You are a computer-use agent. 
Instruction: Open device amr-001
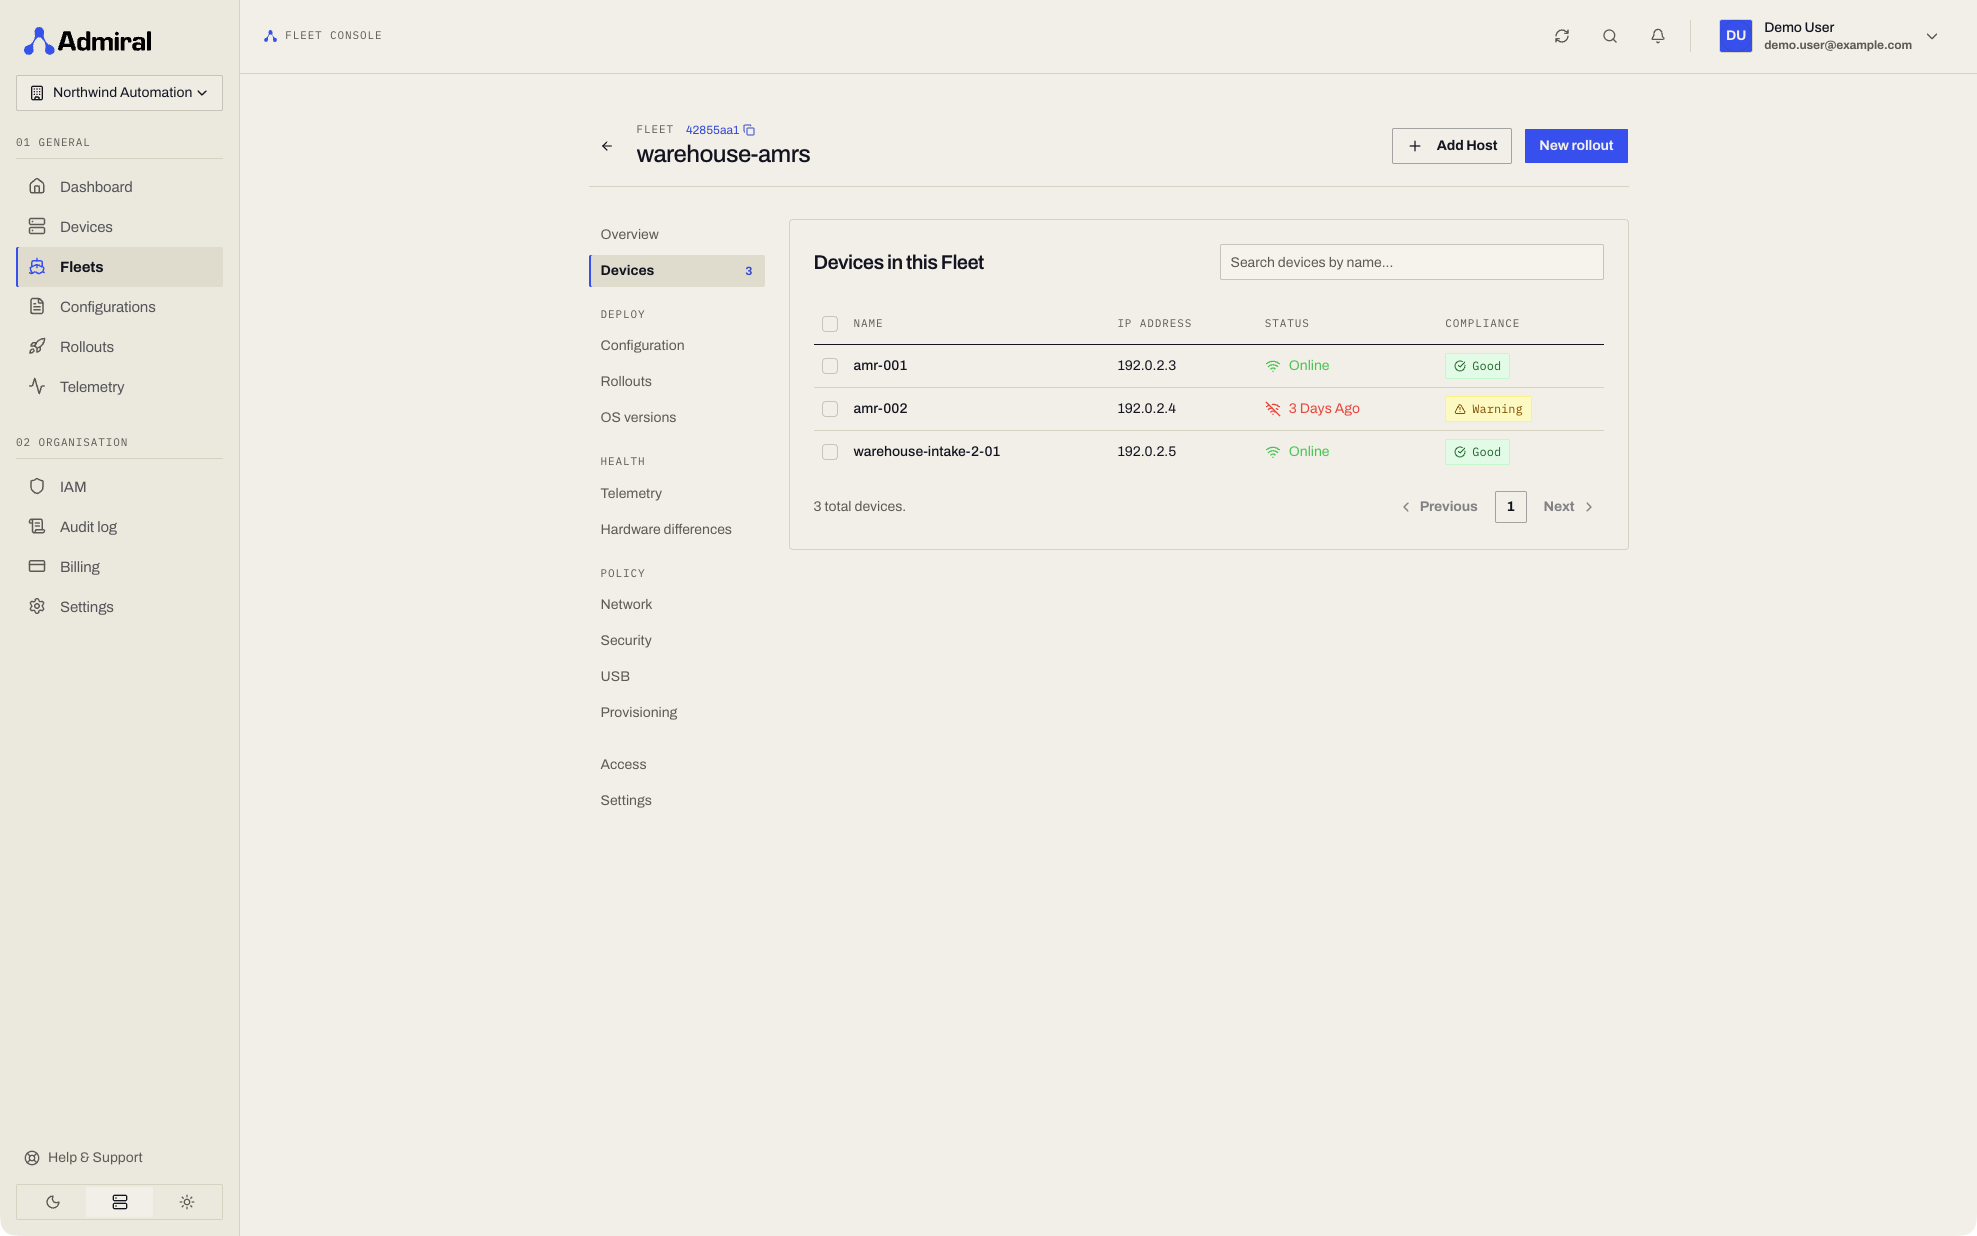click(x=880, y=366)
